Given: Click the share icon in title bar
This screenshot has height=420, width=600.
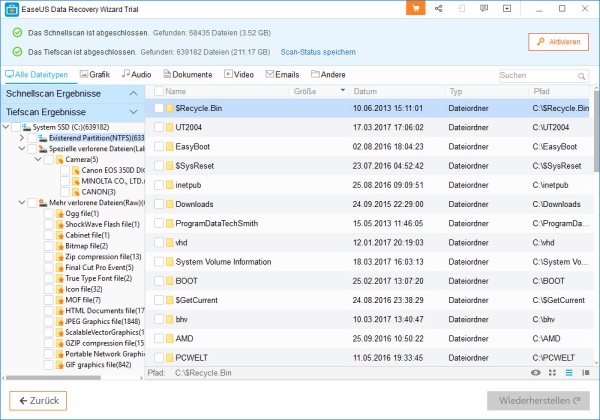Looking at the screenshot, I should point(439,8).
